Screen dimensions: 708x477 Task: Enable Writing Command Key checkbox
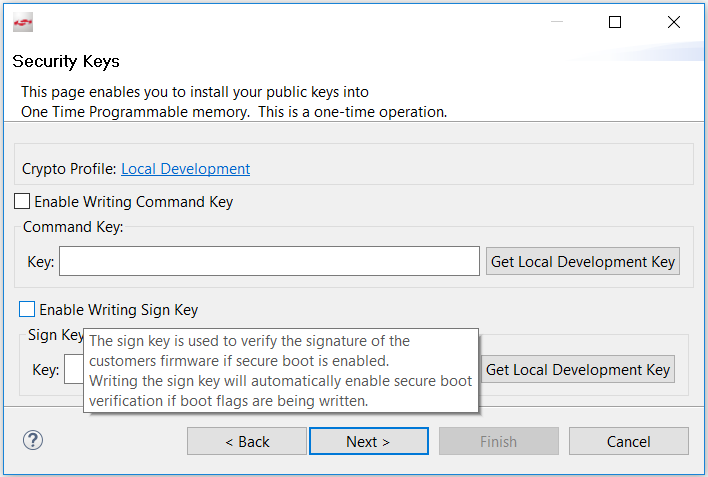click(22, 202)
